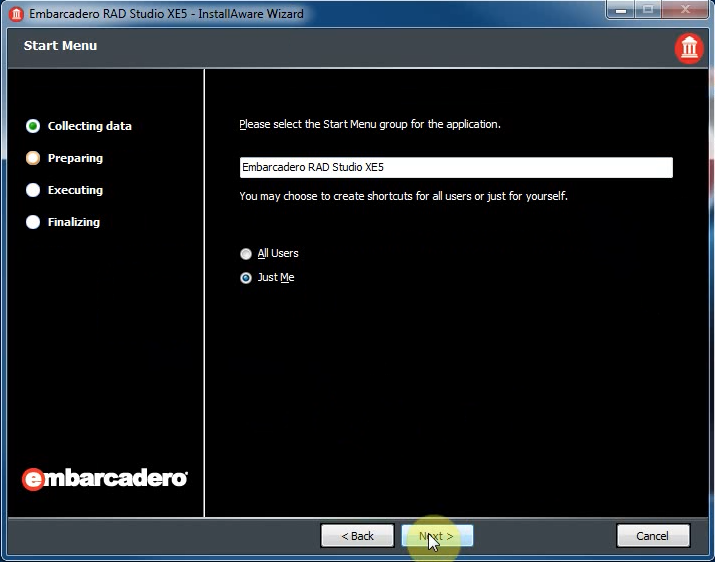The height and width of the screenshot is (562, 715).
Task: Click the Collecting data step label
Action: 90,126
